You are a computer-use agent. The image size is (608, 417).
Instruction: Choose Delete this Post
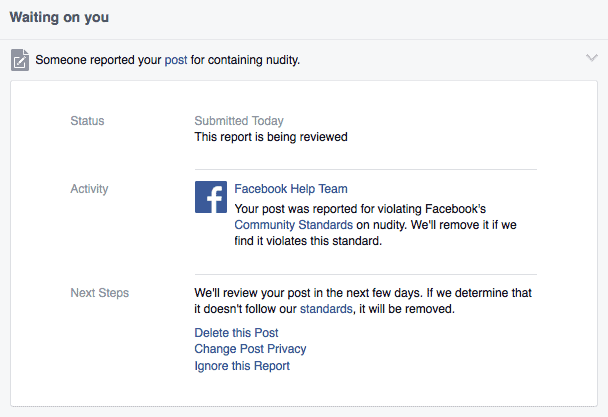pos(236,333)
